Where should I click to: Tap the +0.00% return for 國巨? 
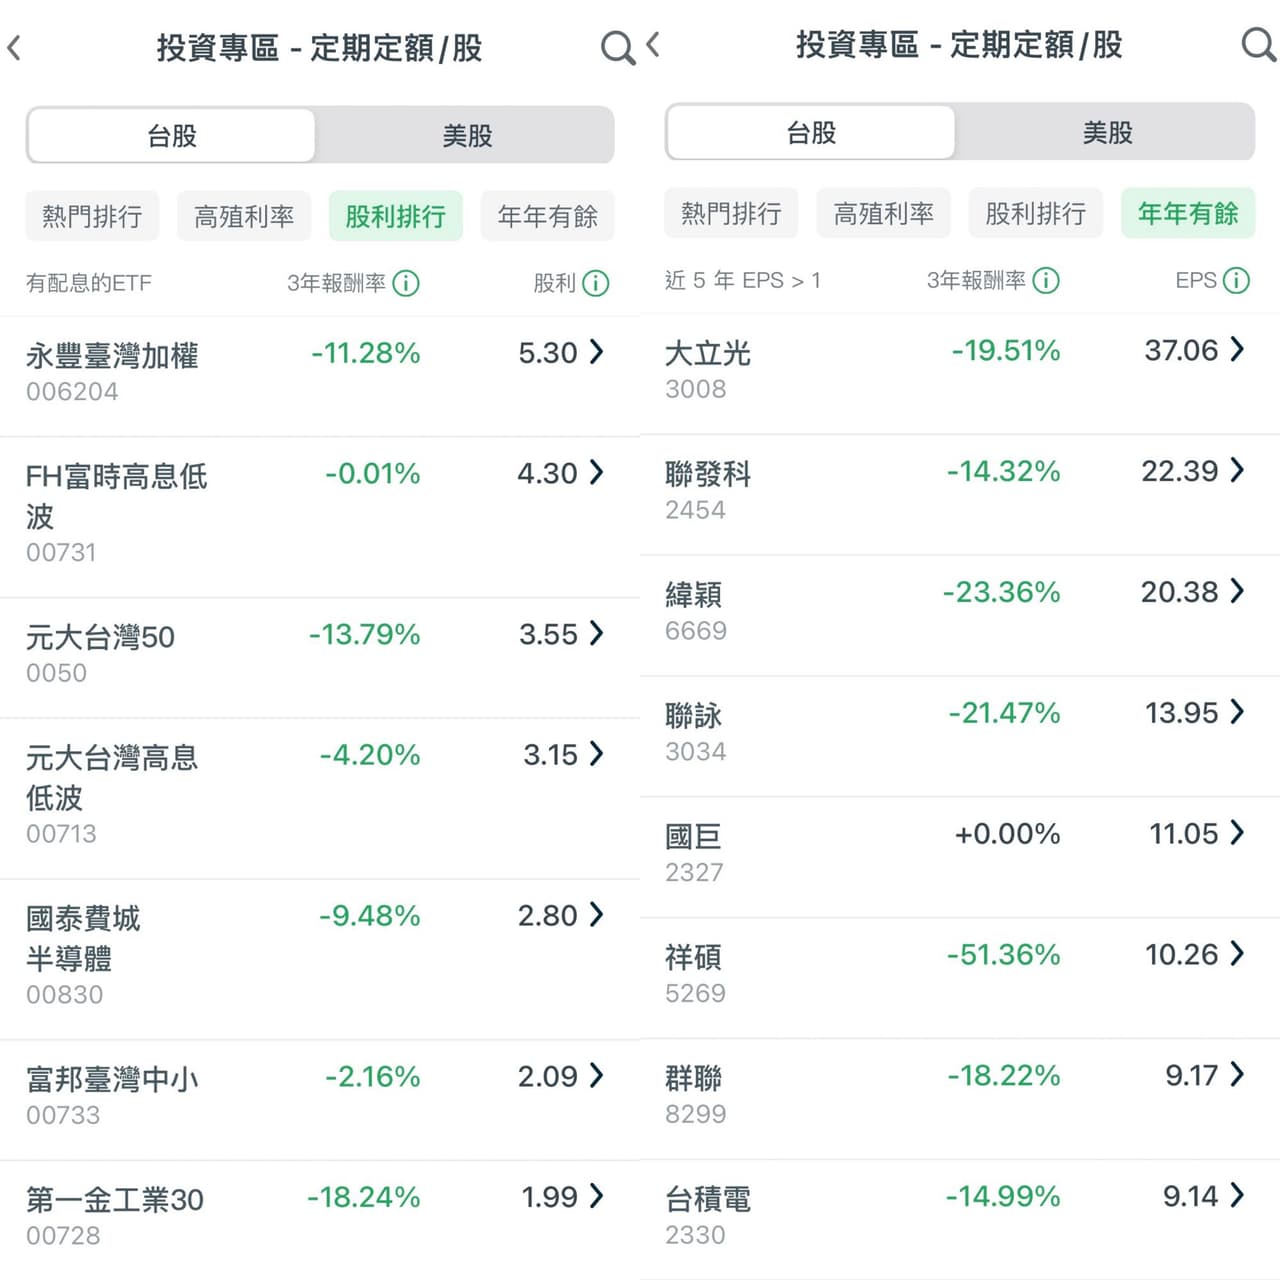[x=1007, y=834]
